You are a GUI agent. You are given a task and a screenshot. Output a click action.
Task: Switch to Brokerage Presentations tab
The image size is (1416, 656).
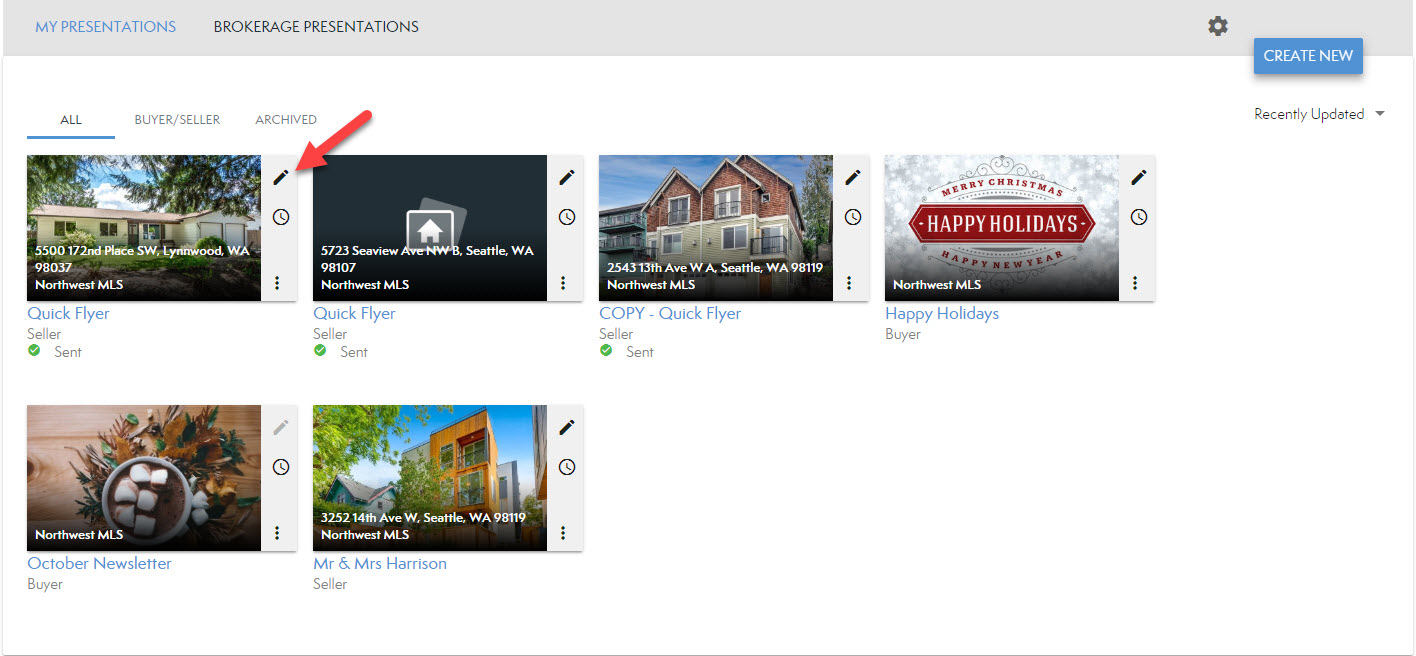point(316,27)
